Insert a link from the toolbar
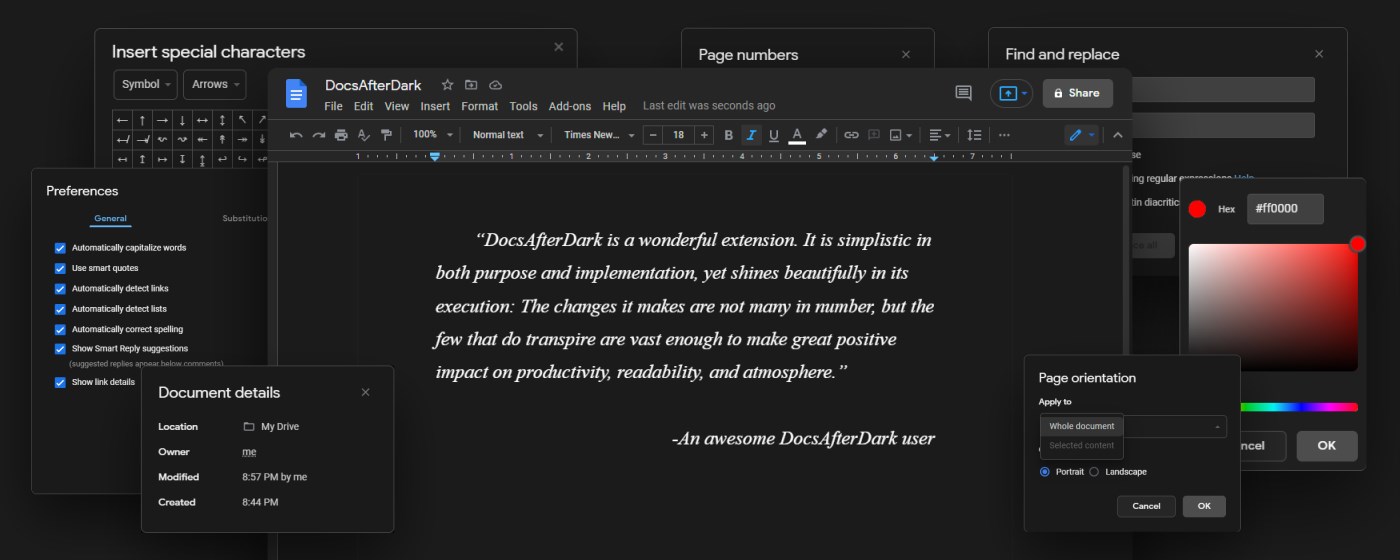The image size is (1400, 560). [x=851, y=135]
